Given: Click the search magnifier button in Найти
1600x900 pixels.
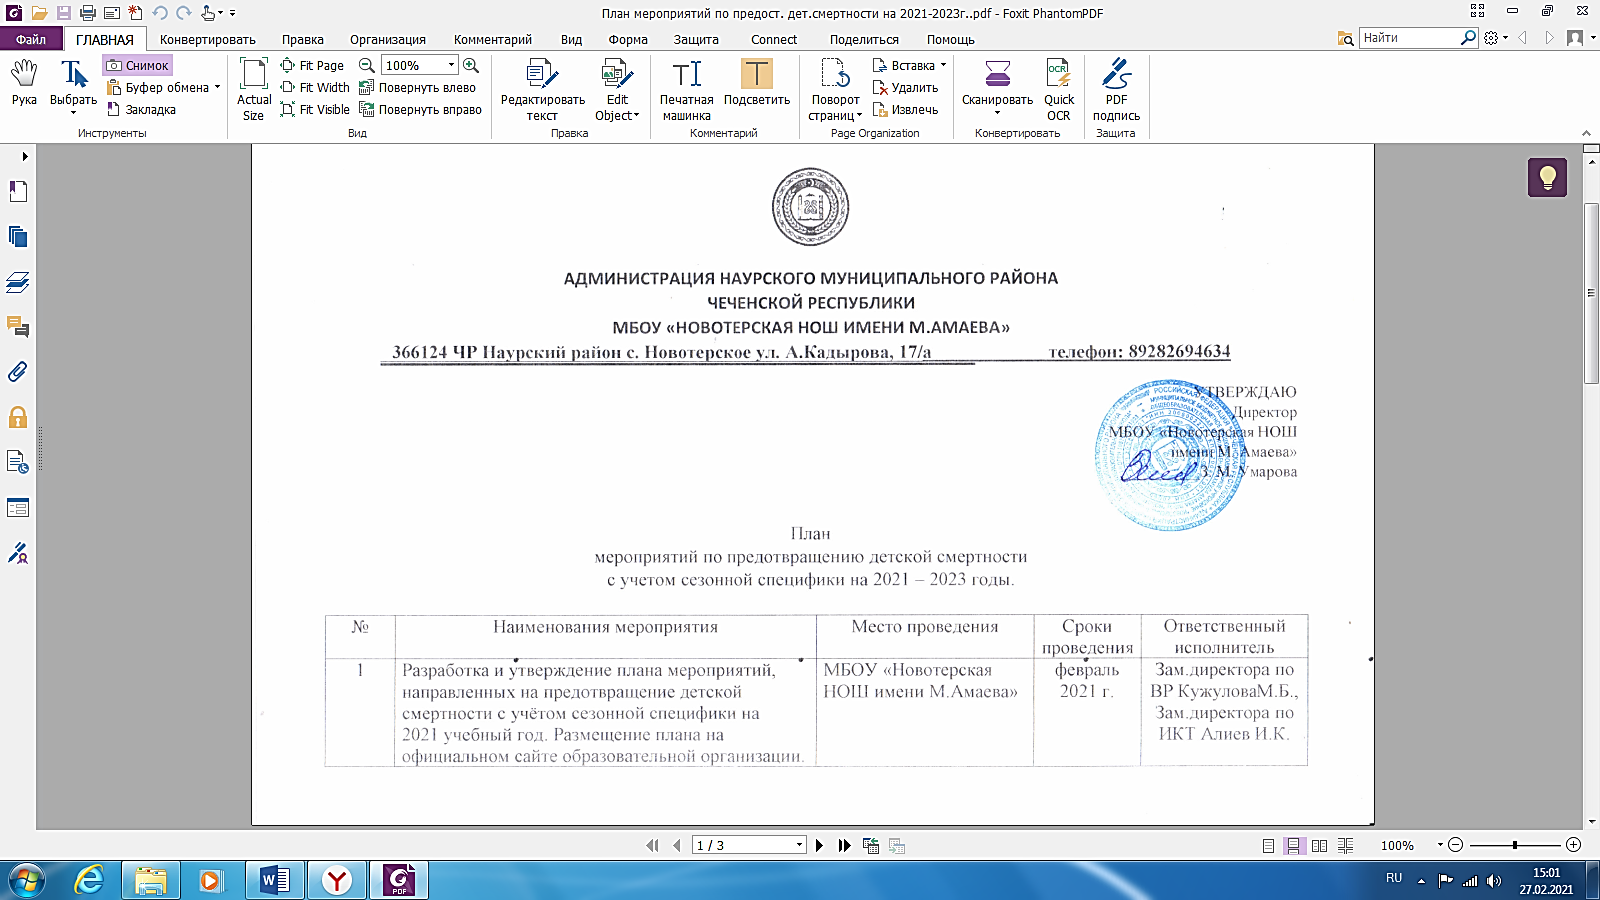Looking at the screenshot, I should (1469, 38).
